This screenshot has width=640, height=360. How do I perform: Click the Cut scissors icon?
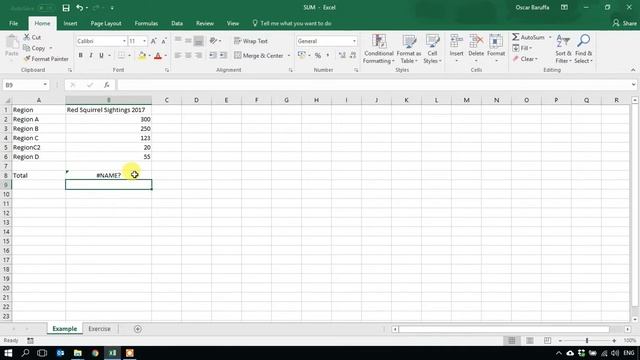[x=27, y=37]
